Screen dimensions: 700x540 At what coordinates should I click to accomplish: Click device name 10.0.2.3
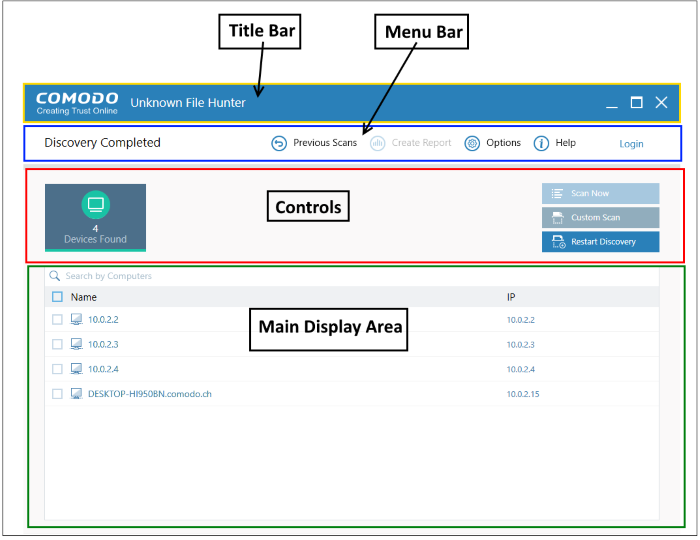[x=103, y=345]
